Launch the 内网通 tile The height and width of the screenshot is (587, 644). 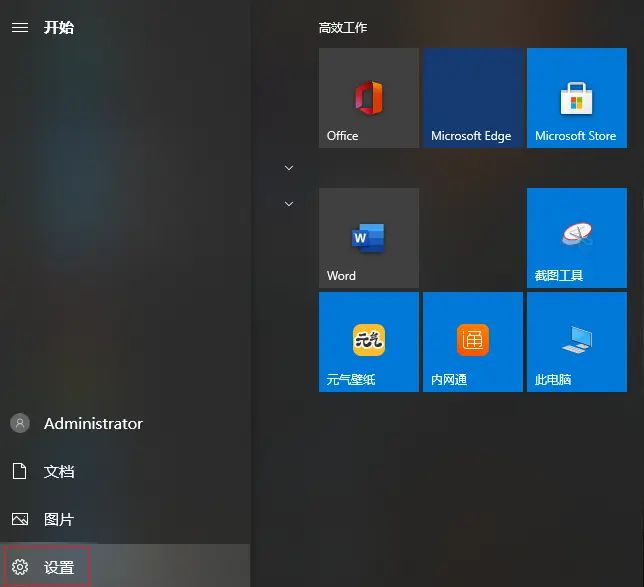tap(472, 342)
